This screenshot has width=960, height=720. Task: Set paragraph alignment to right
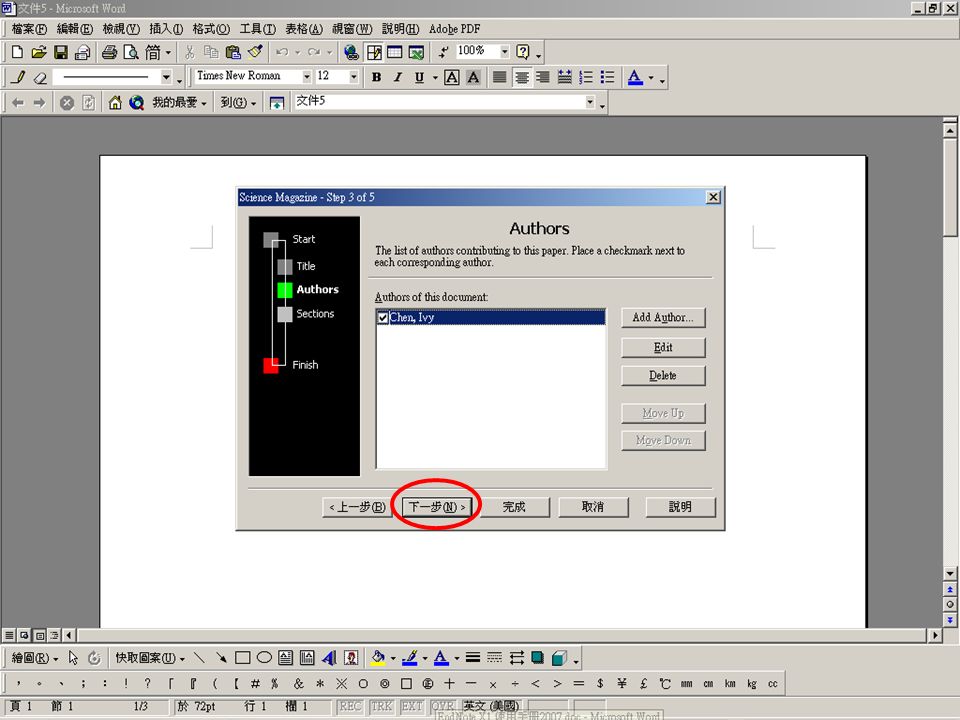(x=542, y=78)
